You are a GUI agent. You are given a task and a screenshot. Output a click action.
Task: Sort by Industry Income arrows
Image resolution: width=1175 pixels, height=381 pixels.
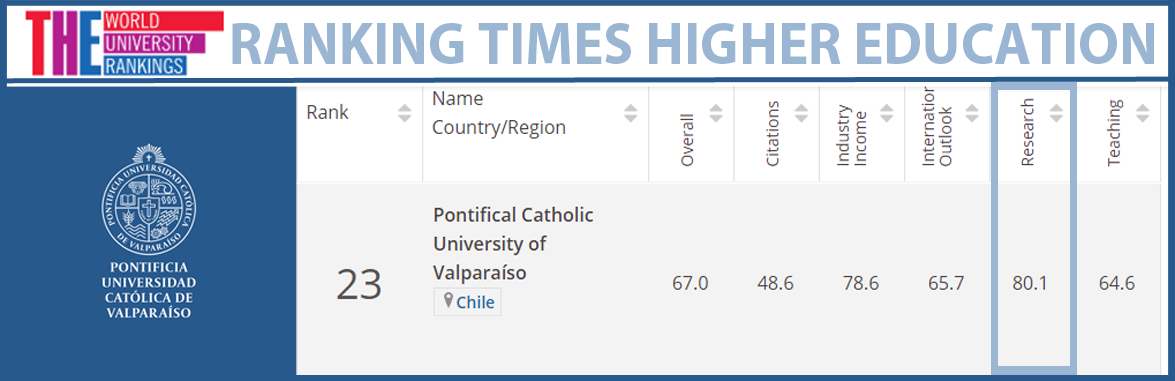[887, 113]
